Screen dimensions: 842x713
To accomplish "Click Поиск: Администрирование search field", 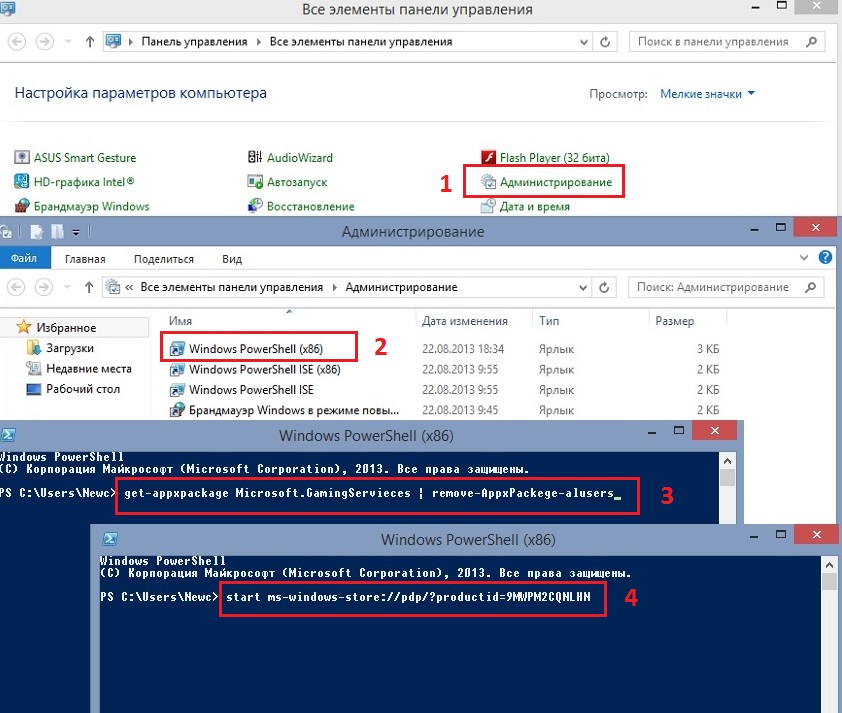I will [726, 288].
